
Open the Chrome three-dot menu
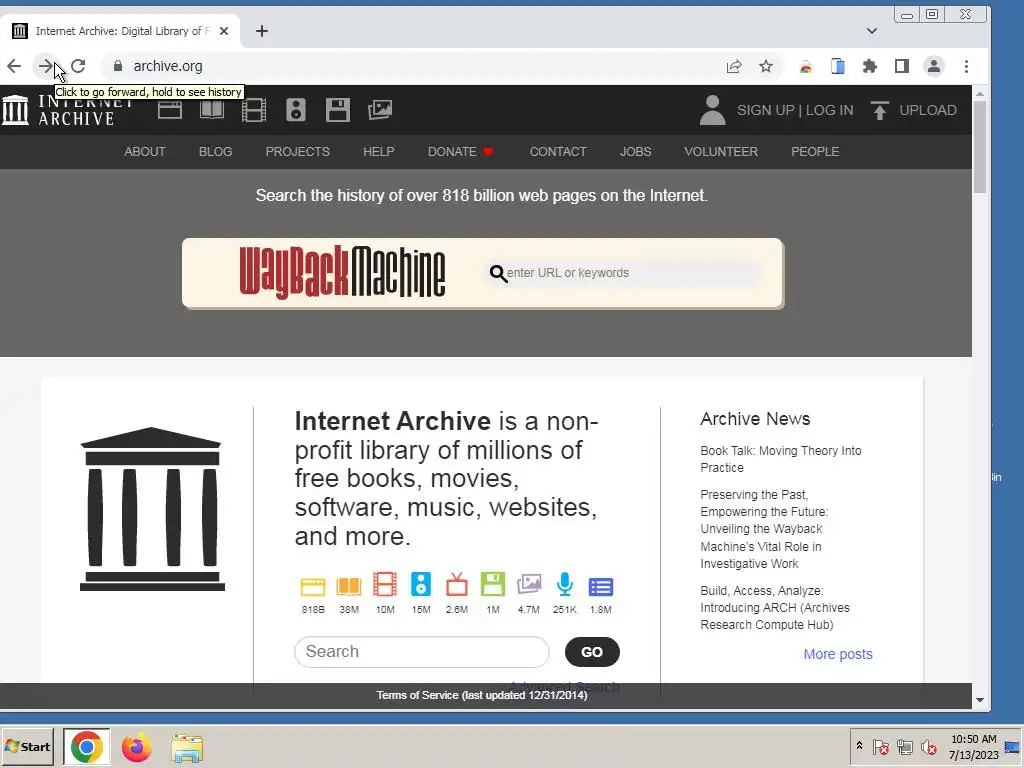[x=967, y=66]
